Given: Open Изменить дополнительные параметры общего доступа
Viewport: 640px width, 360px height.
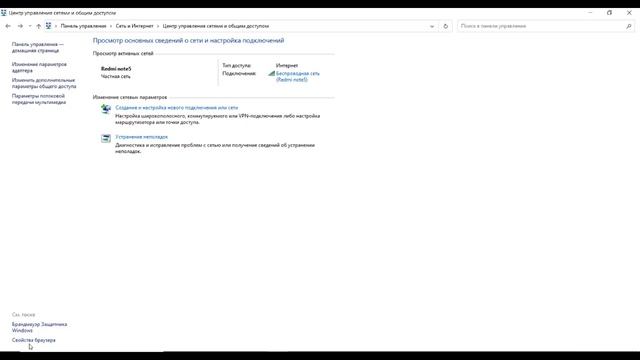Looking at the screenshot, I should point(44,83).
